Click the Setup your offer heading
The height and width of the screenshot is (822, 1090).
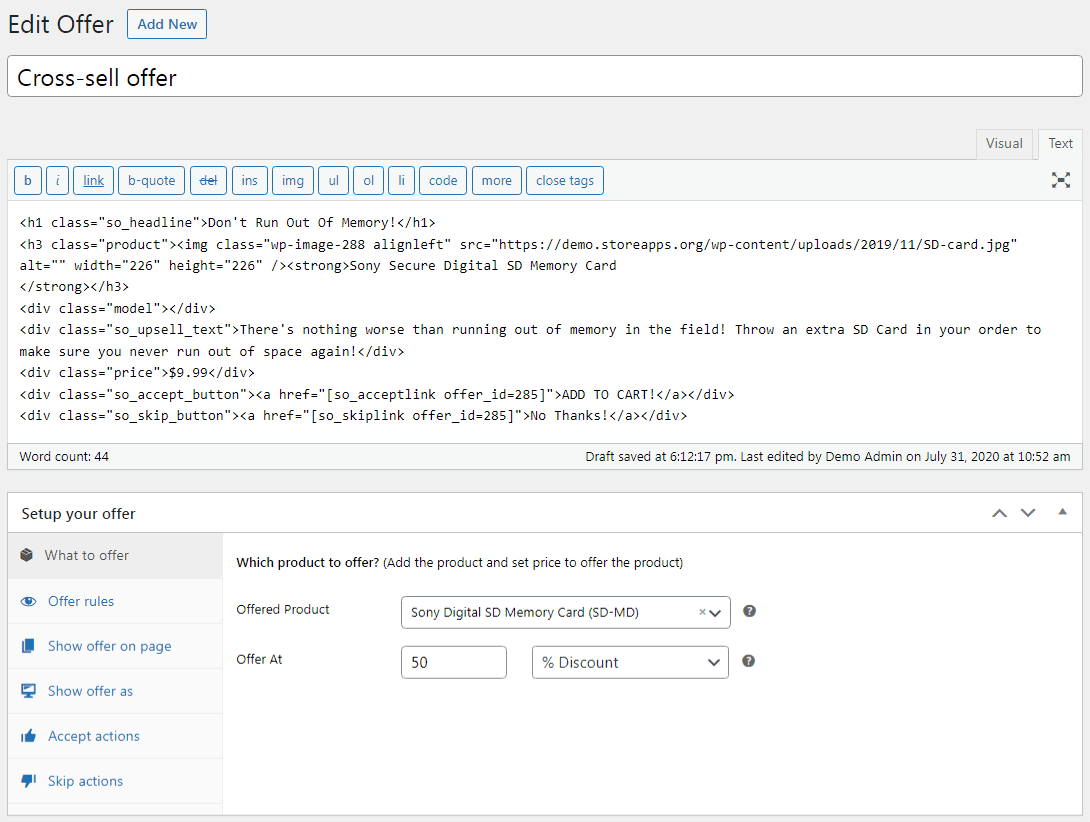tap(79, 514)
